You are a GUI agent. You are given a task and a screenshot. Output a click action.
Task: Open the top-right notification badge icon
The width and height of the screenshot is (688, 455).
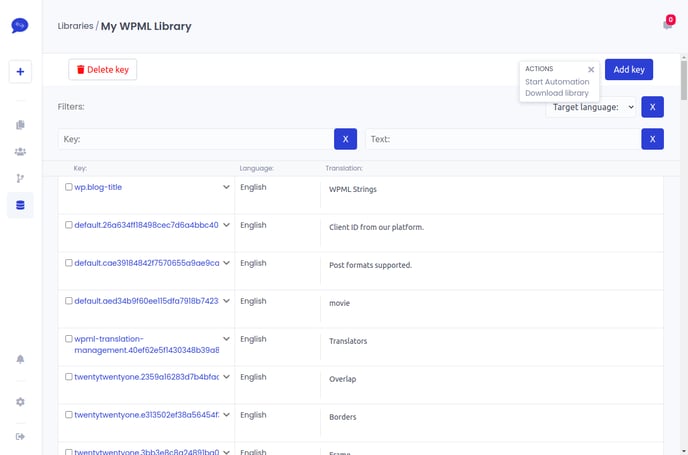coord(668,23)
